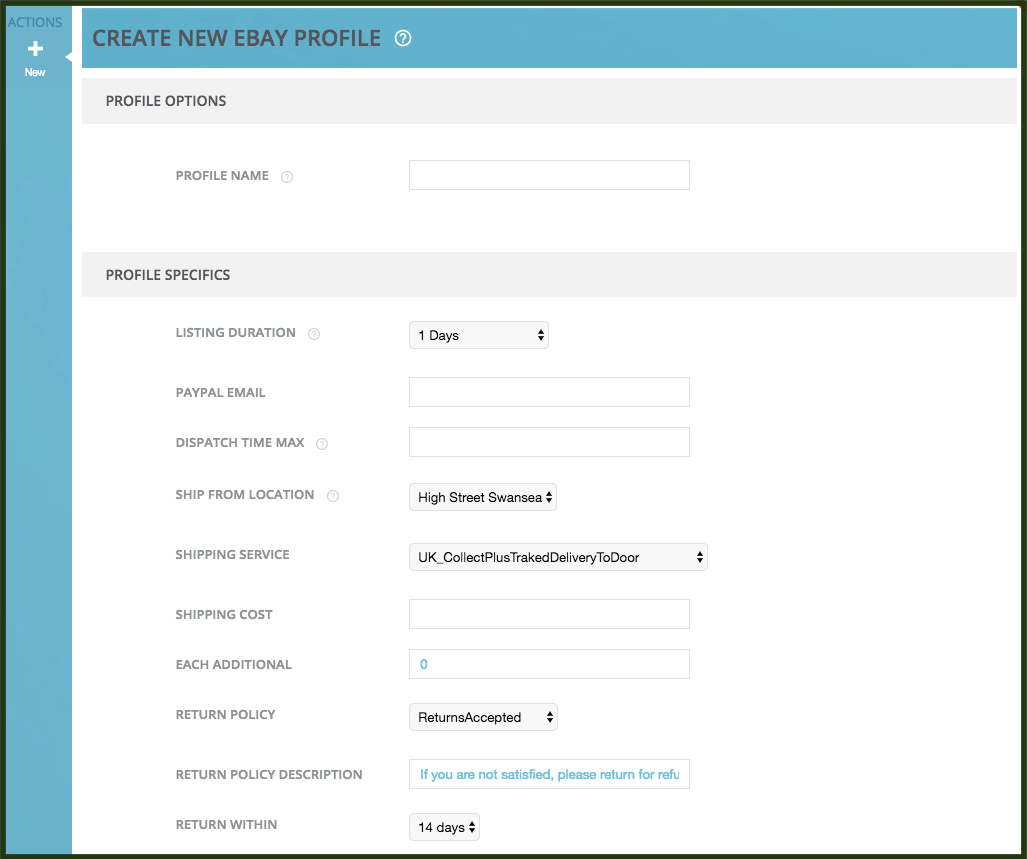
Task: Click the New plus icon in Actions
Action: click(35, 48)
